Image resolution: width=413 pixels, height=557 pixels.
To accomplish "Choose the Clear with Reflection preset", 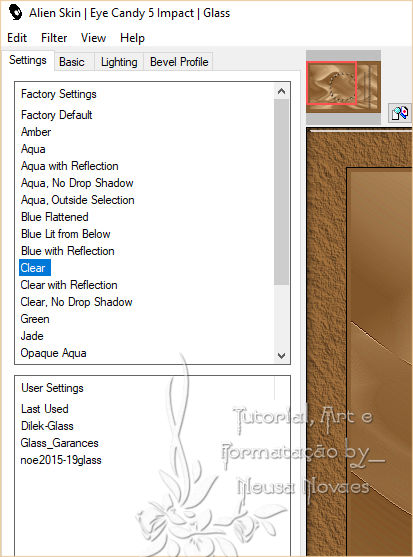I will coord(69,285).
